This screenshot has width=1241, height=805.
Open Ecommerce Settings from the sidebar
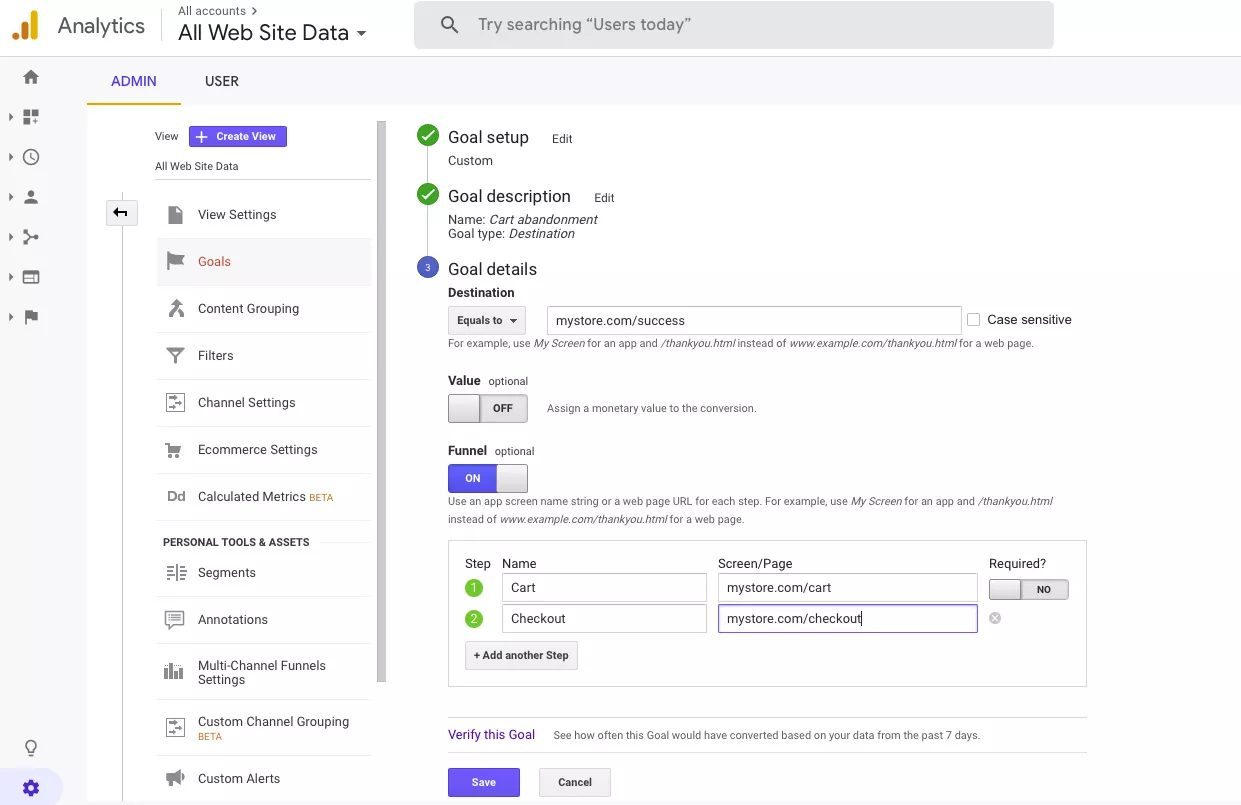[x=257, y=450]
